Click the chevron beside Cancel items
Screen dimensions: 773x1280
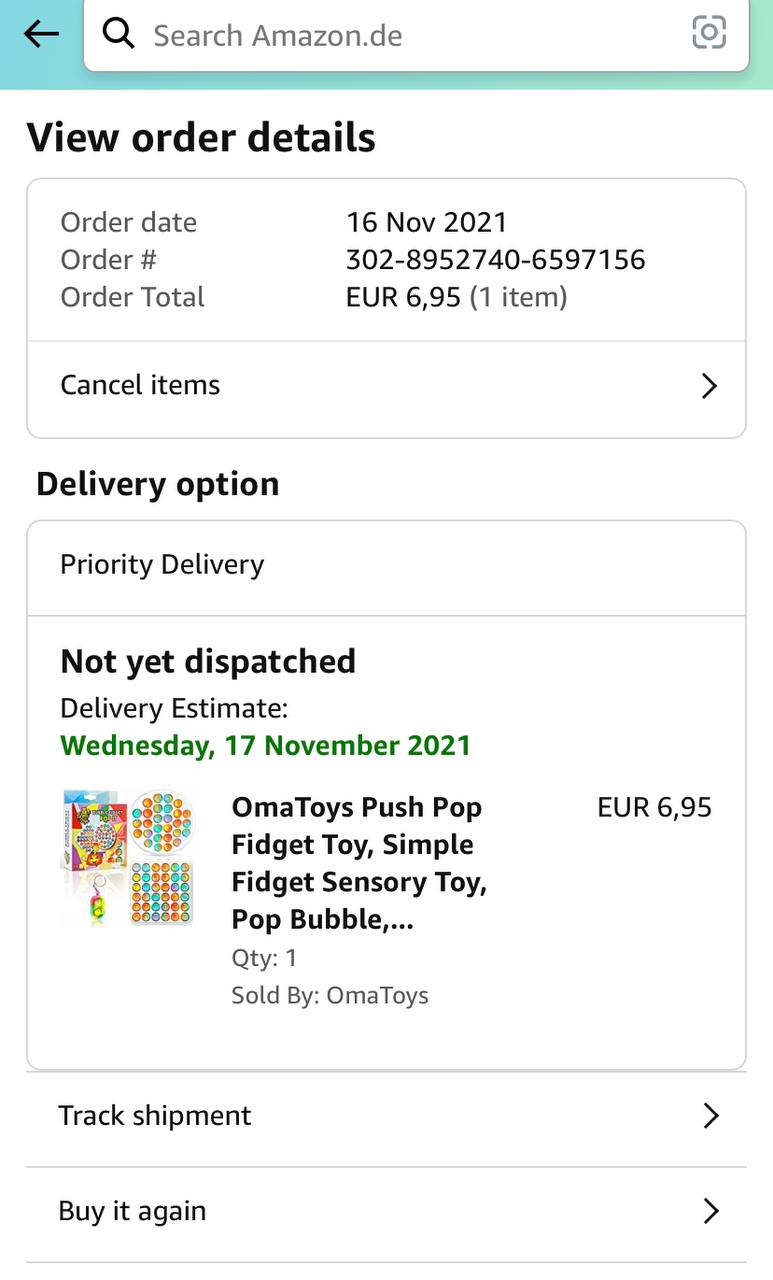(x=709, y=386)
